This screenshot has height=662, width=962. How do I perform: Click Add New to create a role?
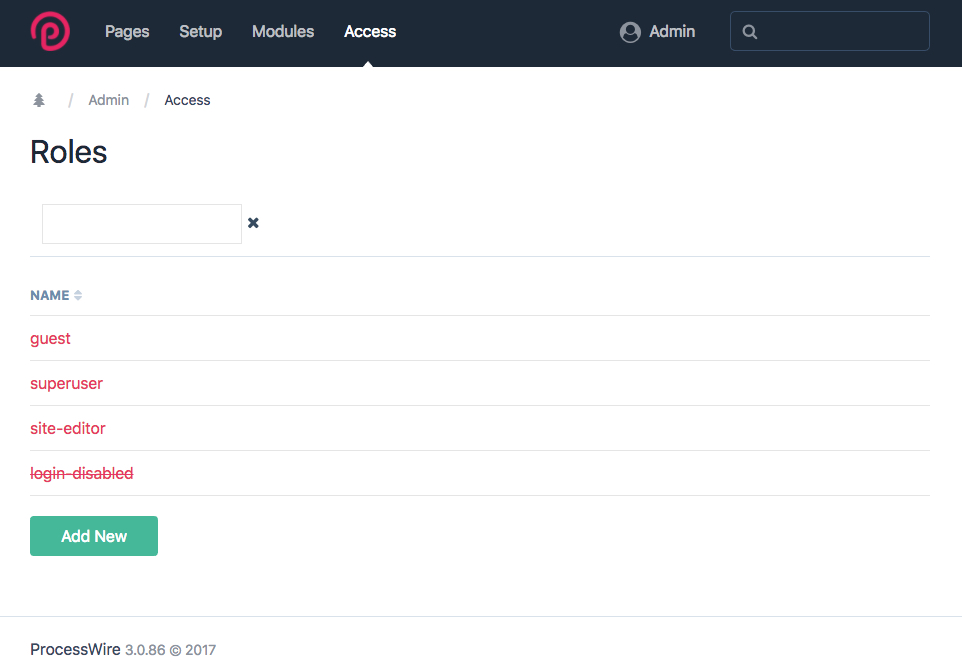pos(93,536)
